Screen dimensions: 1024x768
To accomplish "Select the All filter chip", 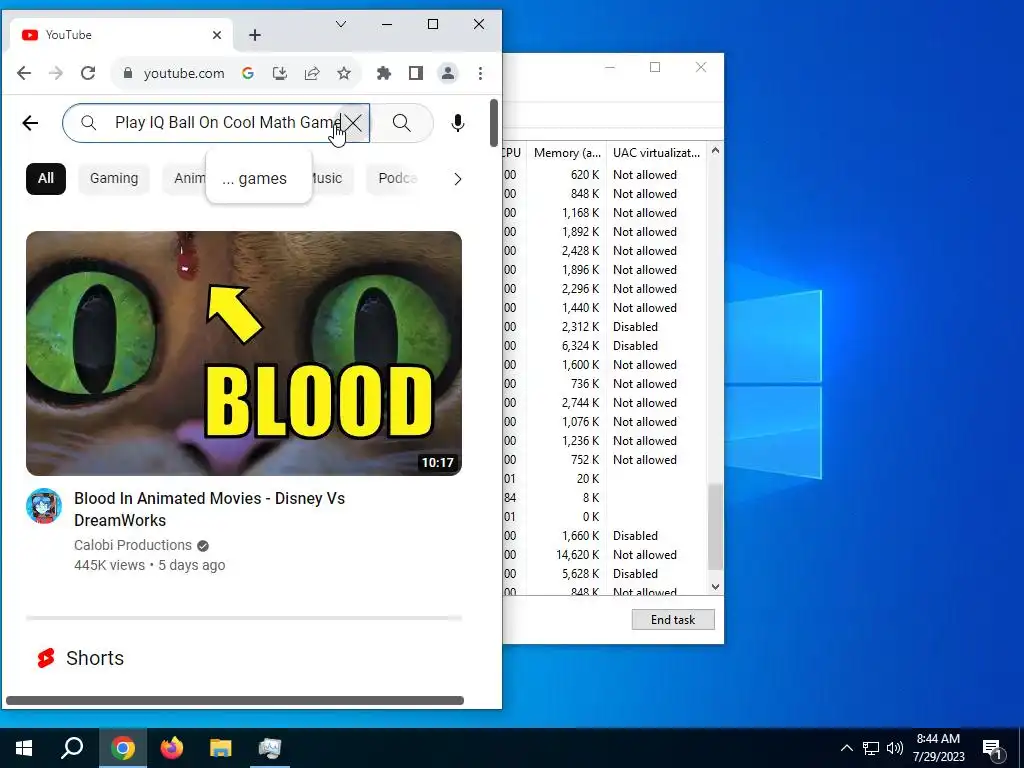I will [46, 178].
